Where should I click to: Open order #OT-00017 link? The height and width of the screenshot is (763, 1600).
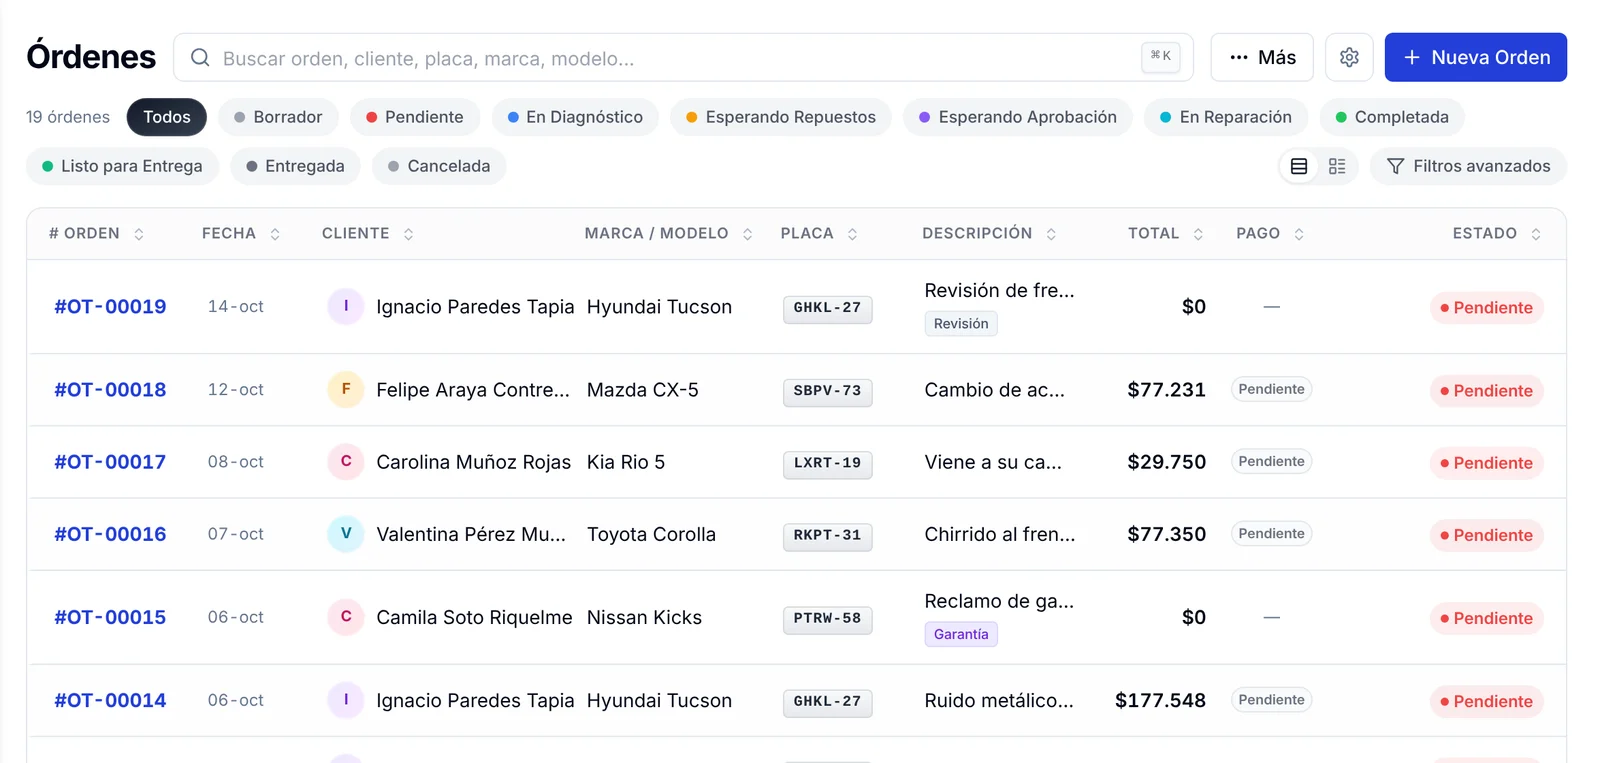110,462
